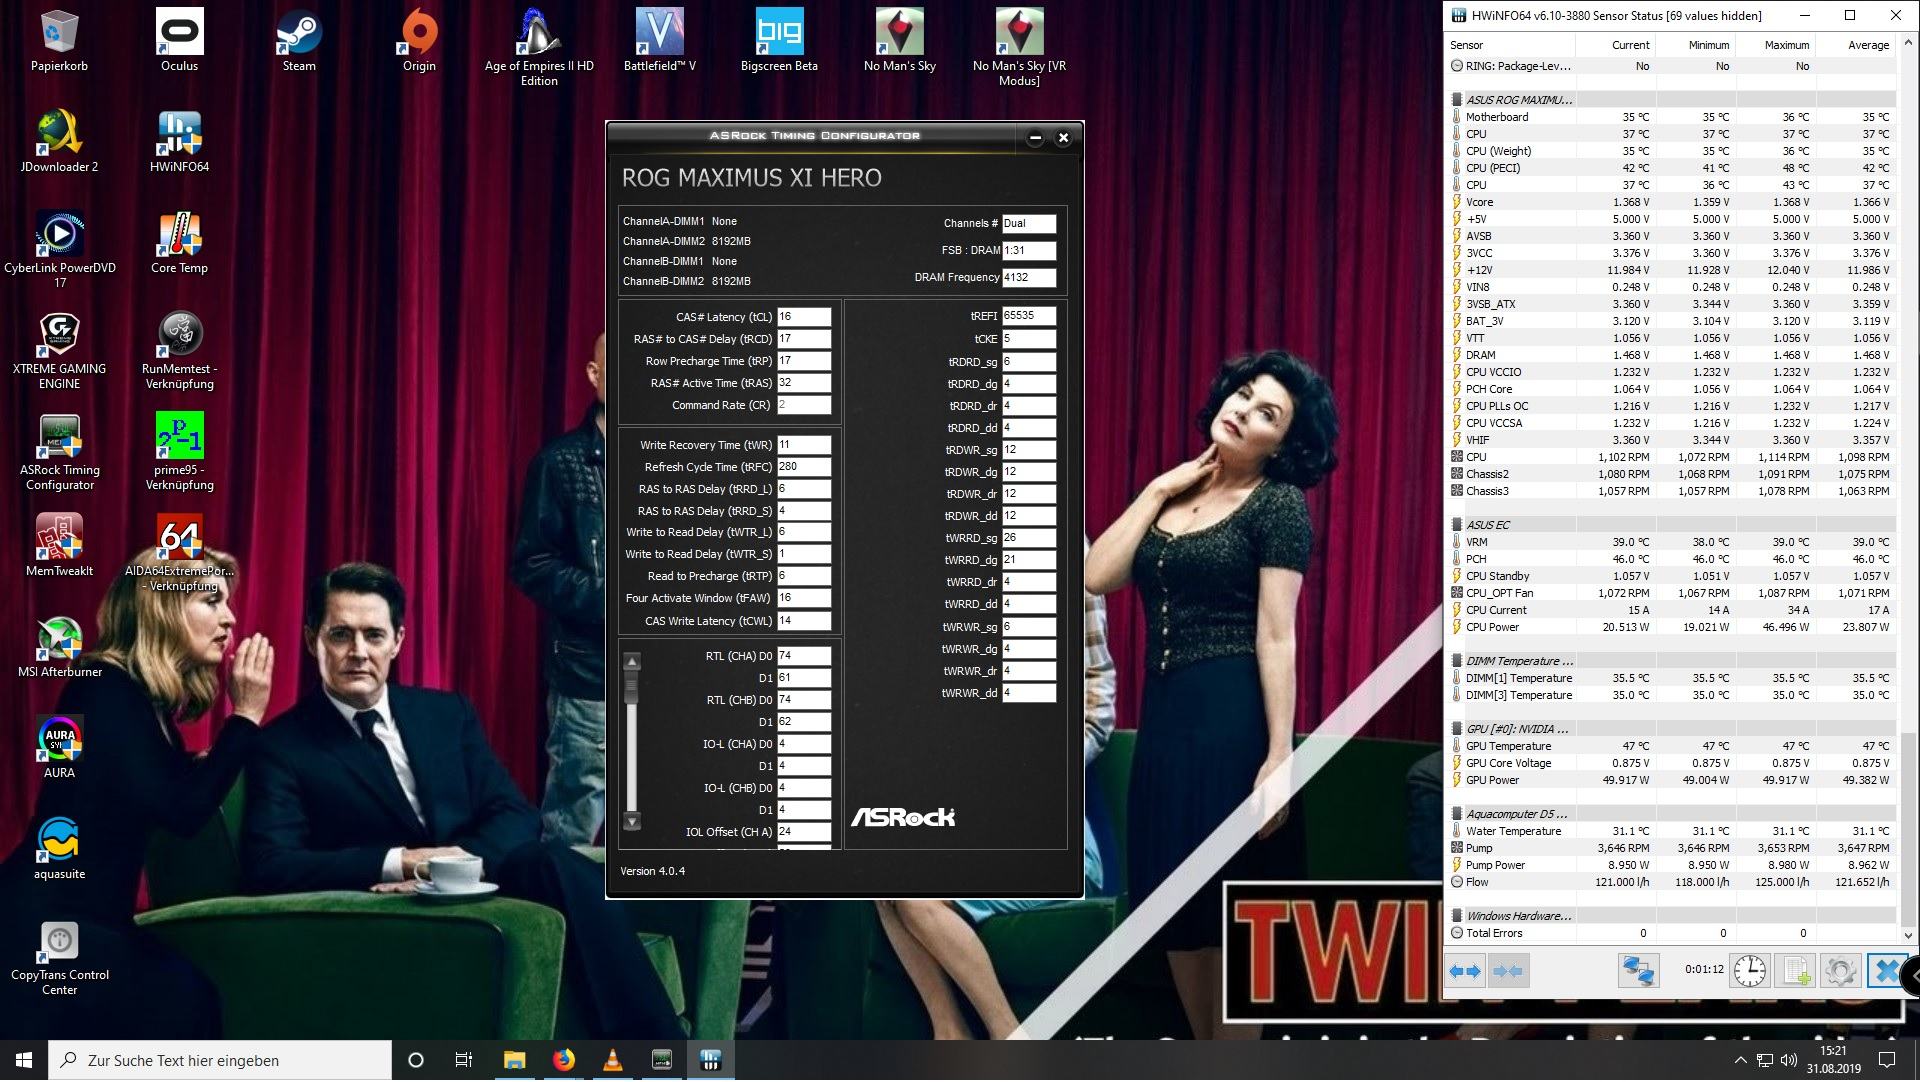Select Vcore sensor row in HWiNFO
Viewport: 1920px width, 1082px height.
1671,202
